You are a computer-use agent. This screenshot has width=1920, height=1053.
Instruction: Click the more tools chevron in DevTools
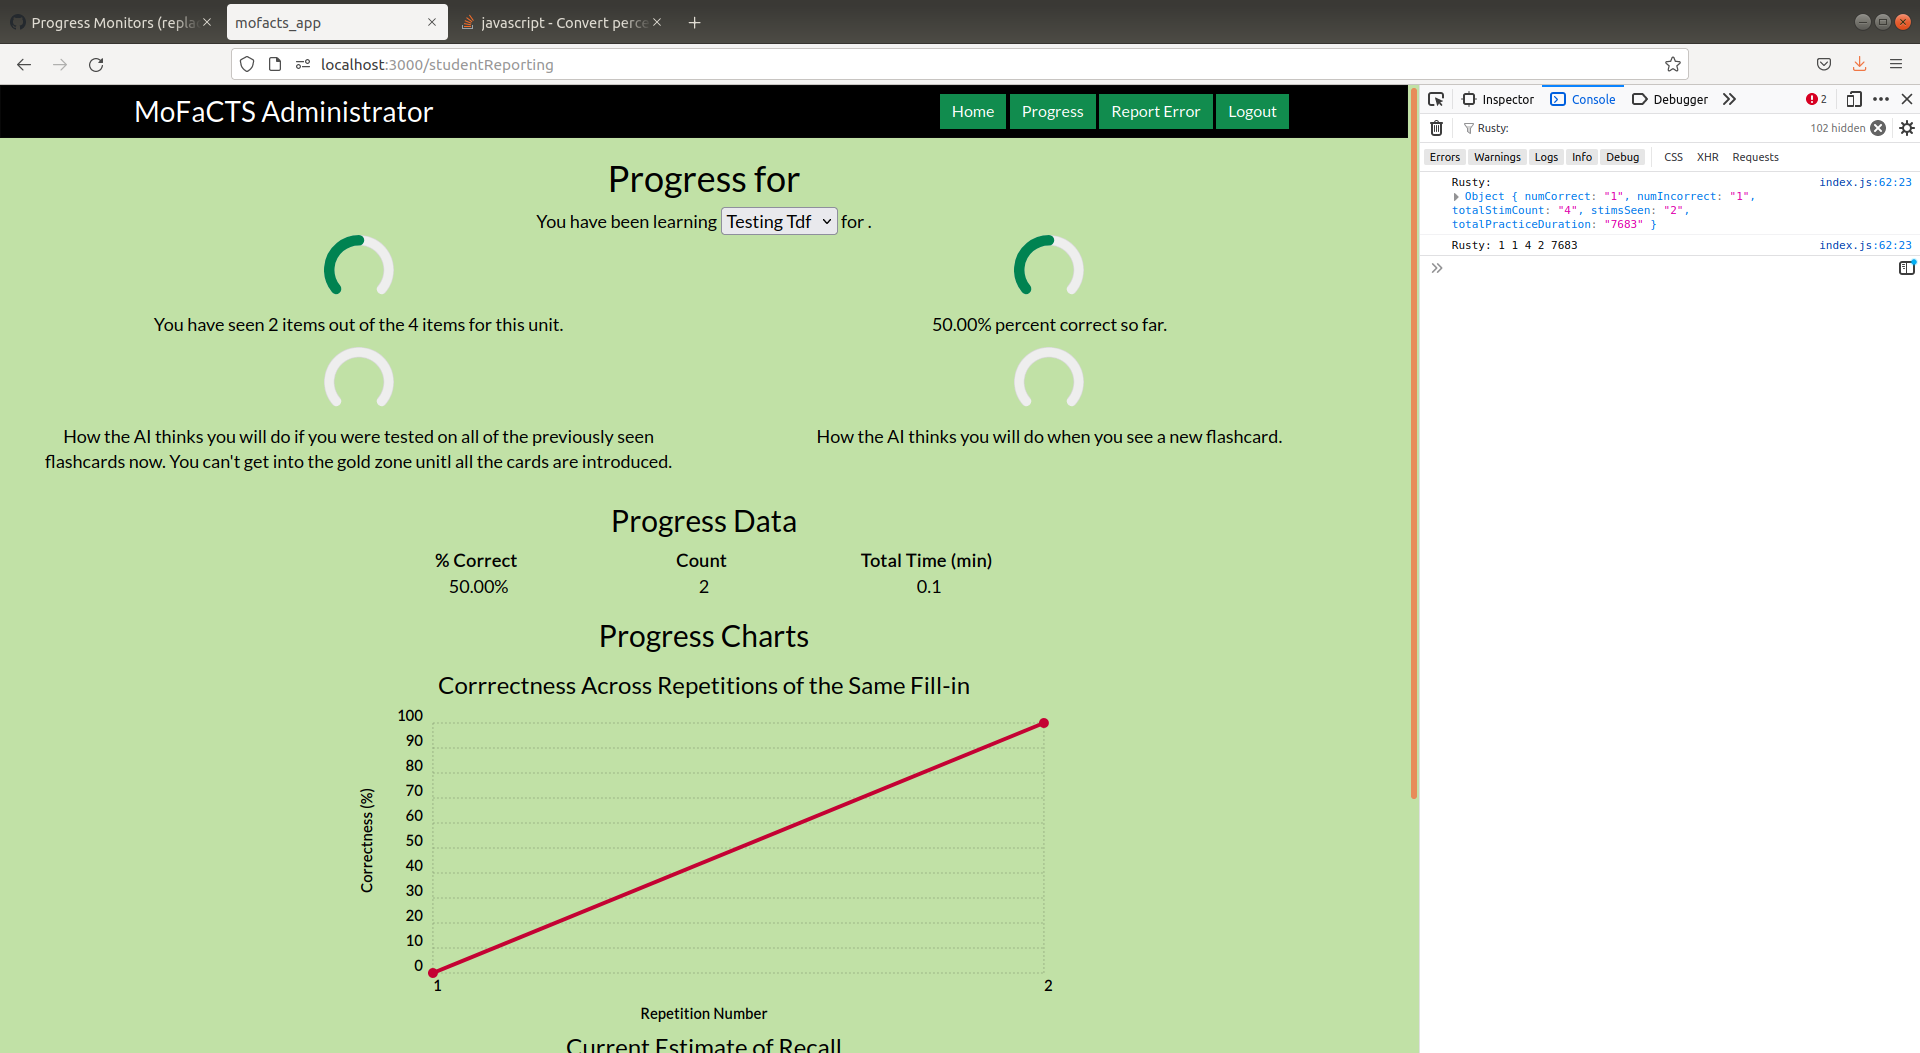pos(1730,99)
